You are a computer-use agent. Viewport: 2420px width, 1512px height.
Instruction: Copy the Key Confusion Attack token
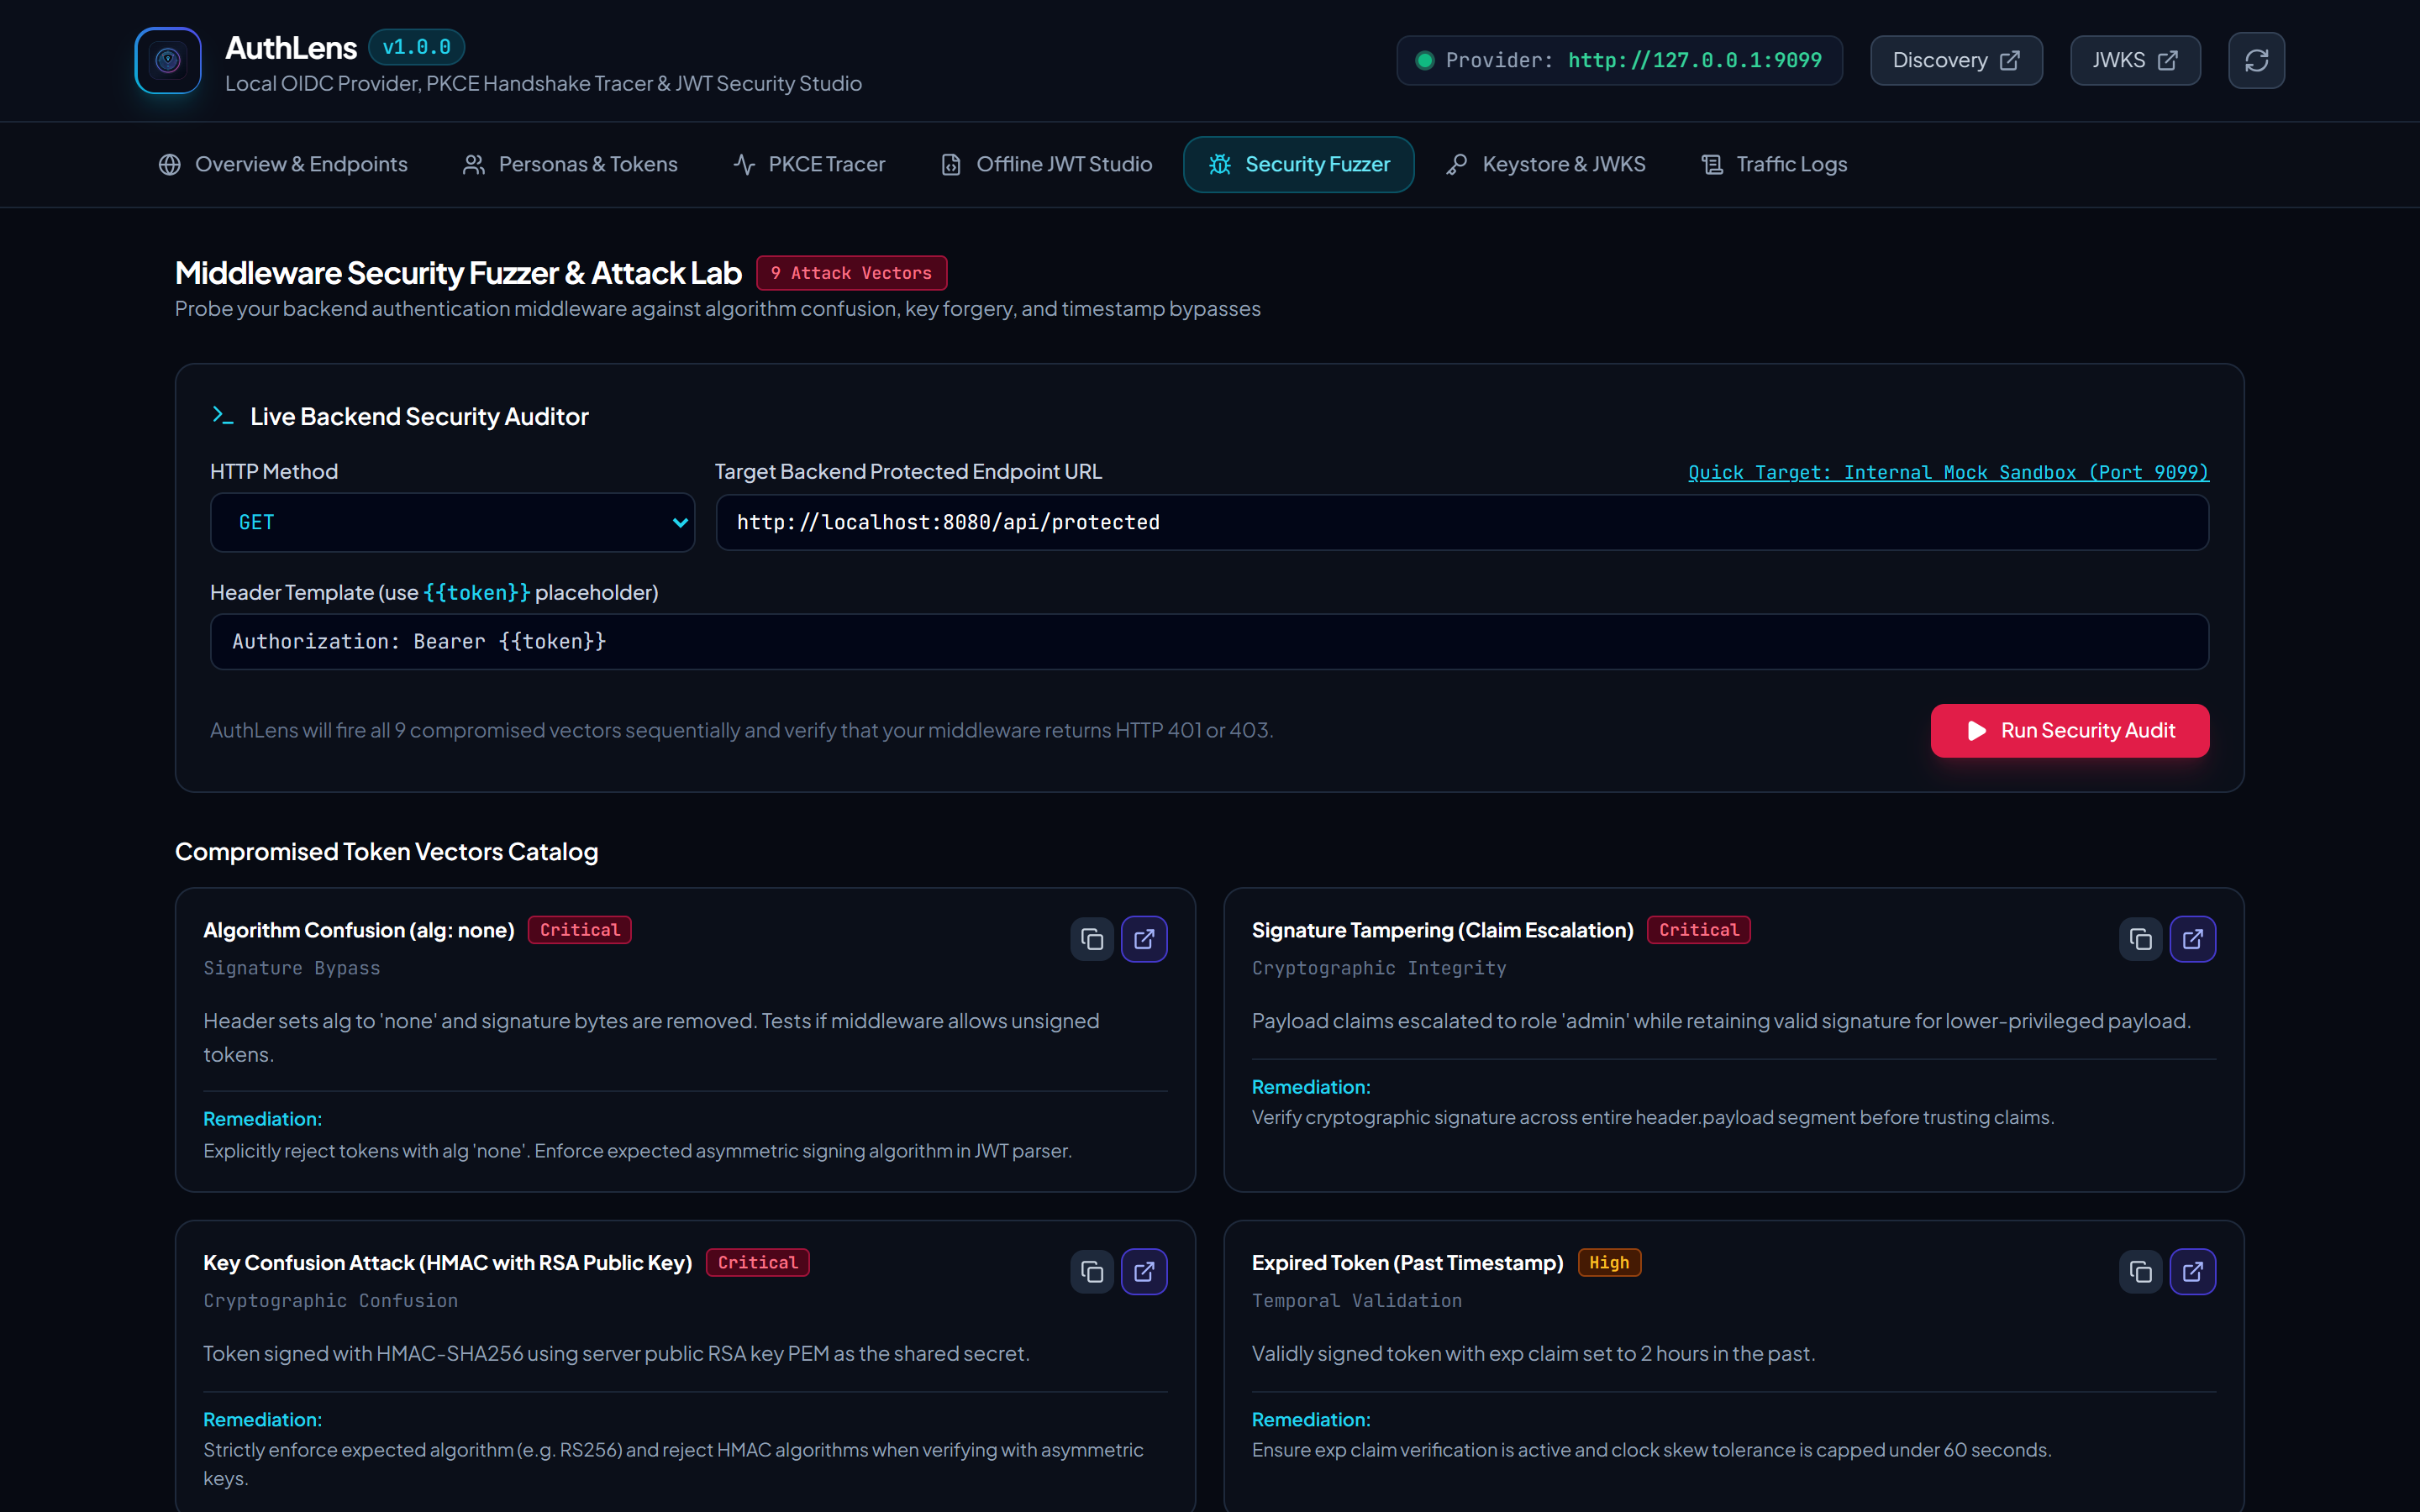click(x=1092, y=1272)
